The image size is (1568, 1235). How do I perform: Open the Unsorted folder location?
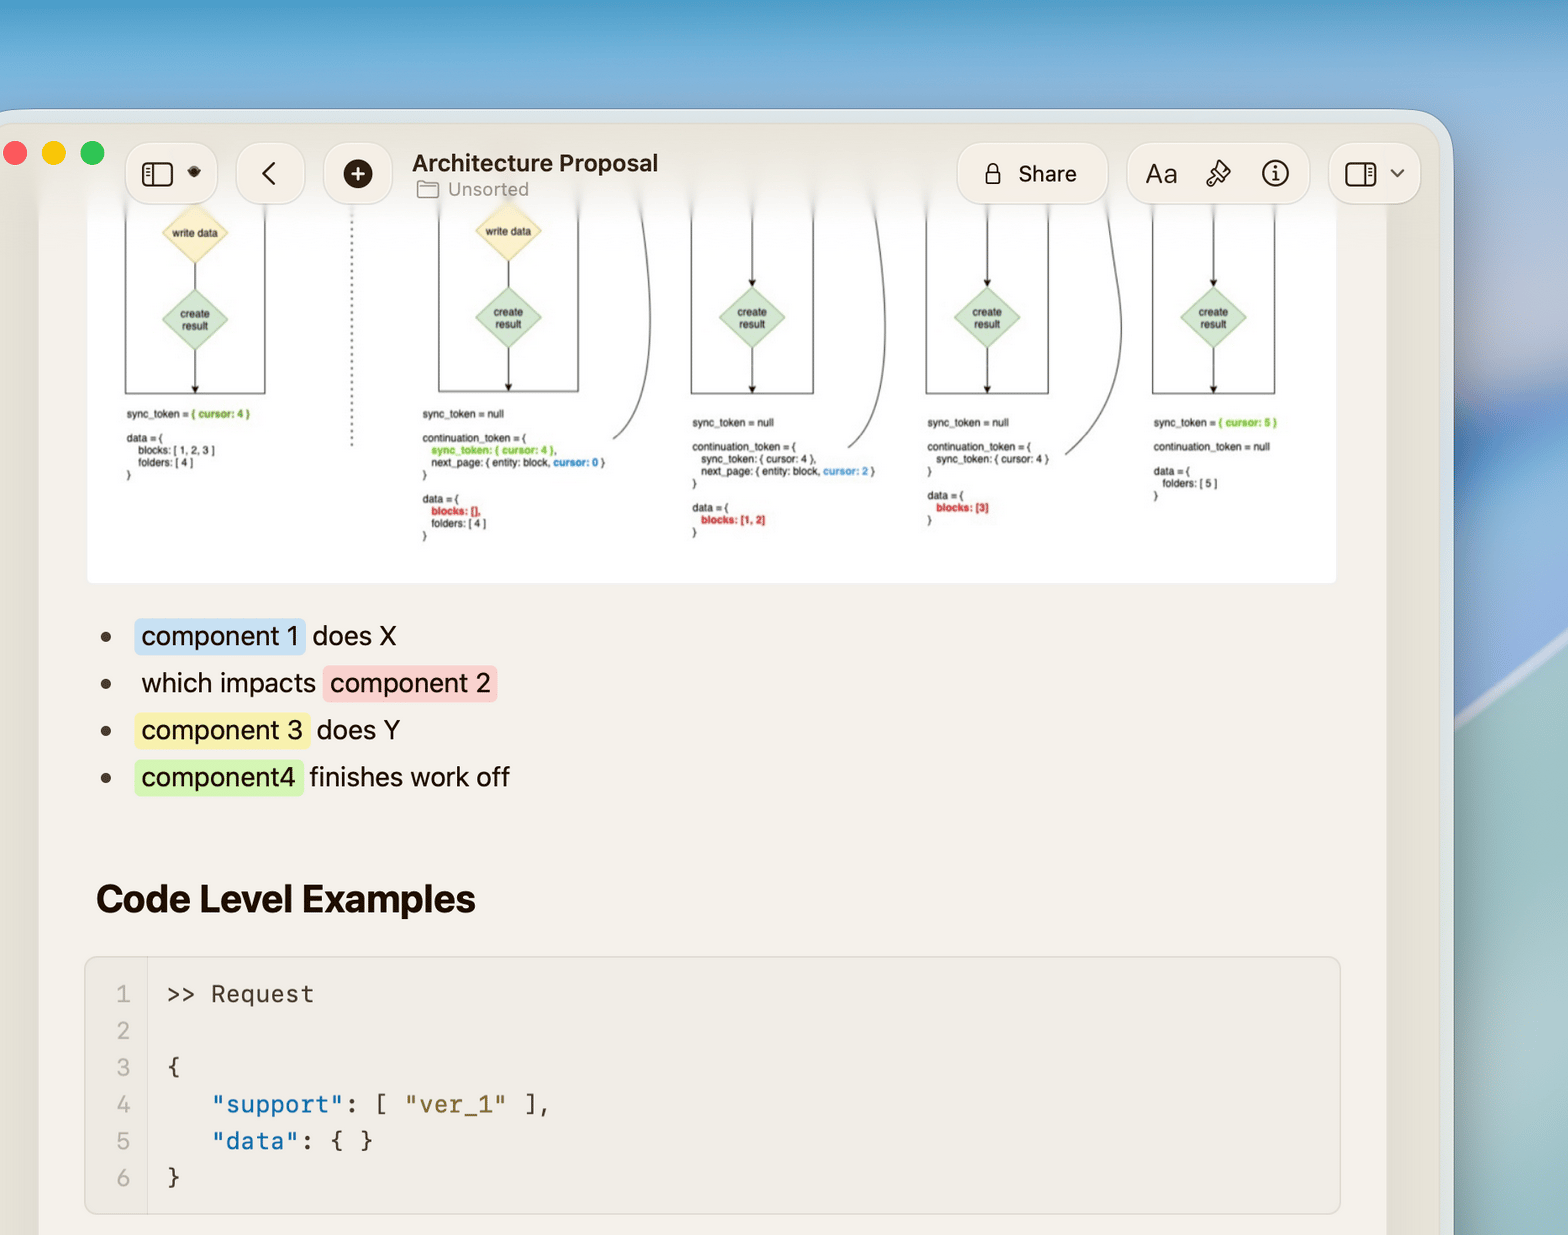click(x=487, y=190)
